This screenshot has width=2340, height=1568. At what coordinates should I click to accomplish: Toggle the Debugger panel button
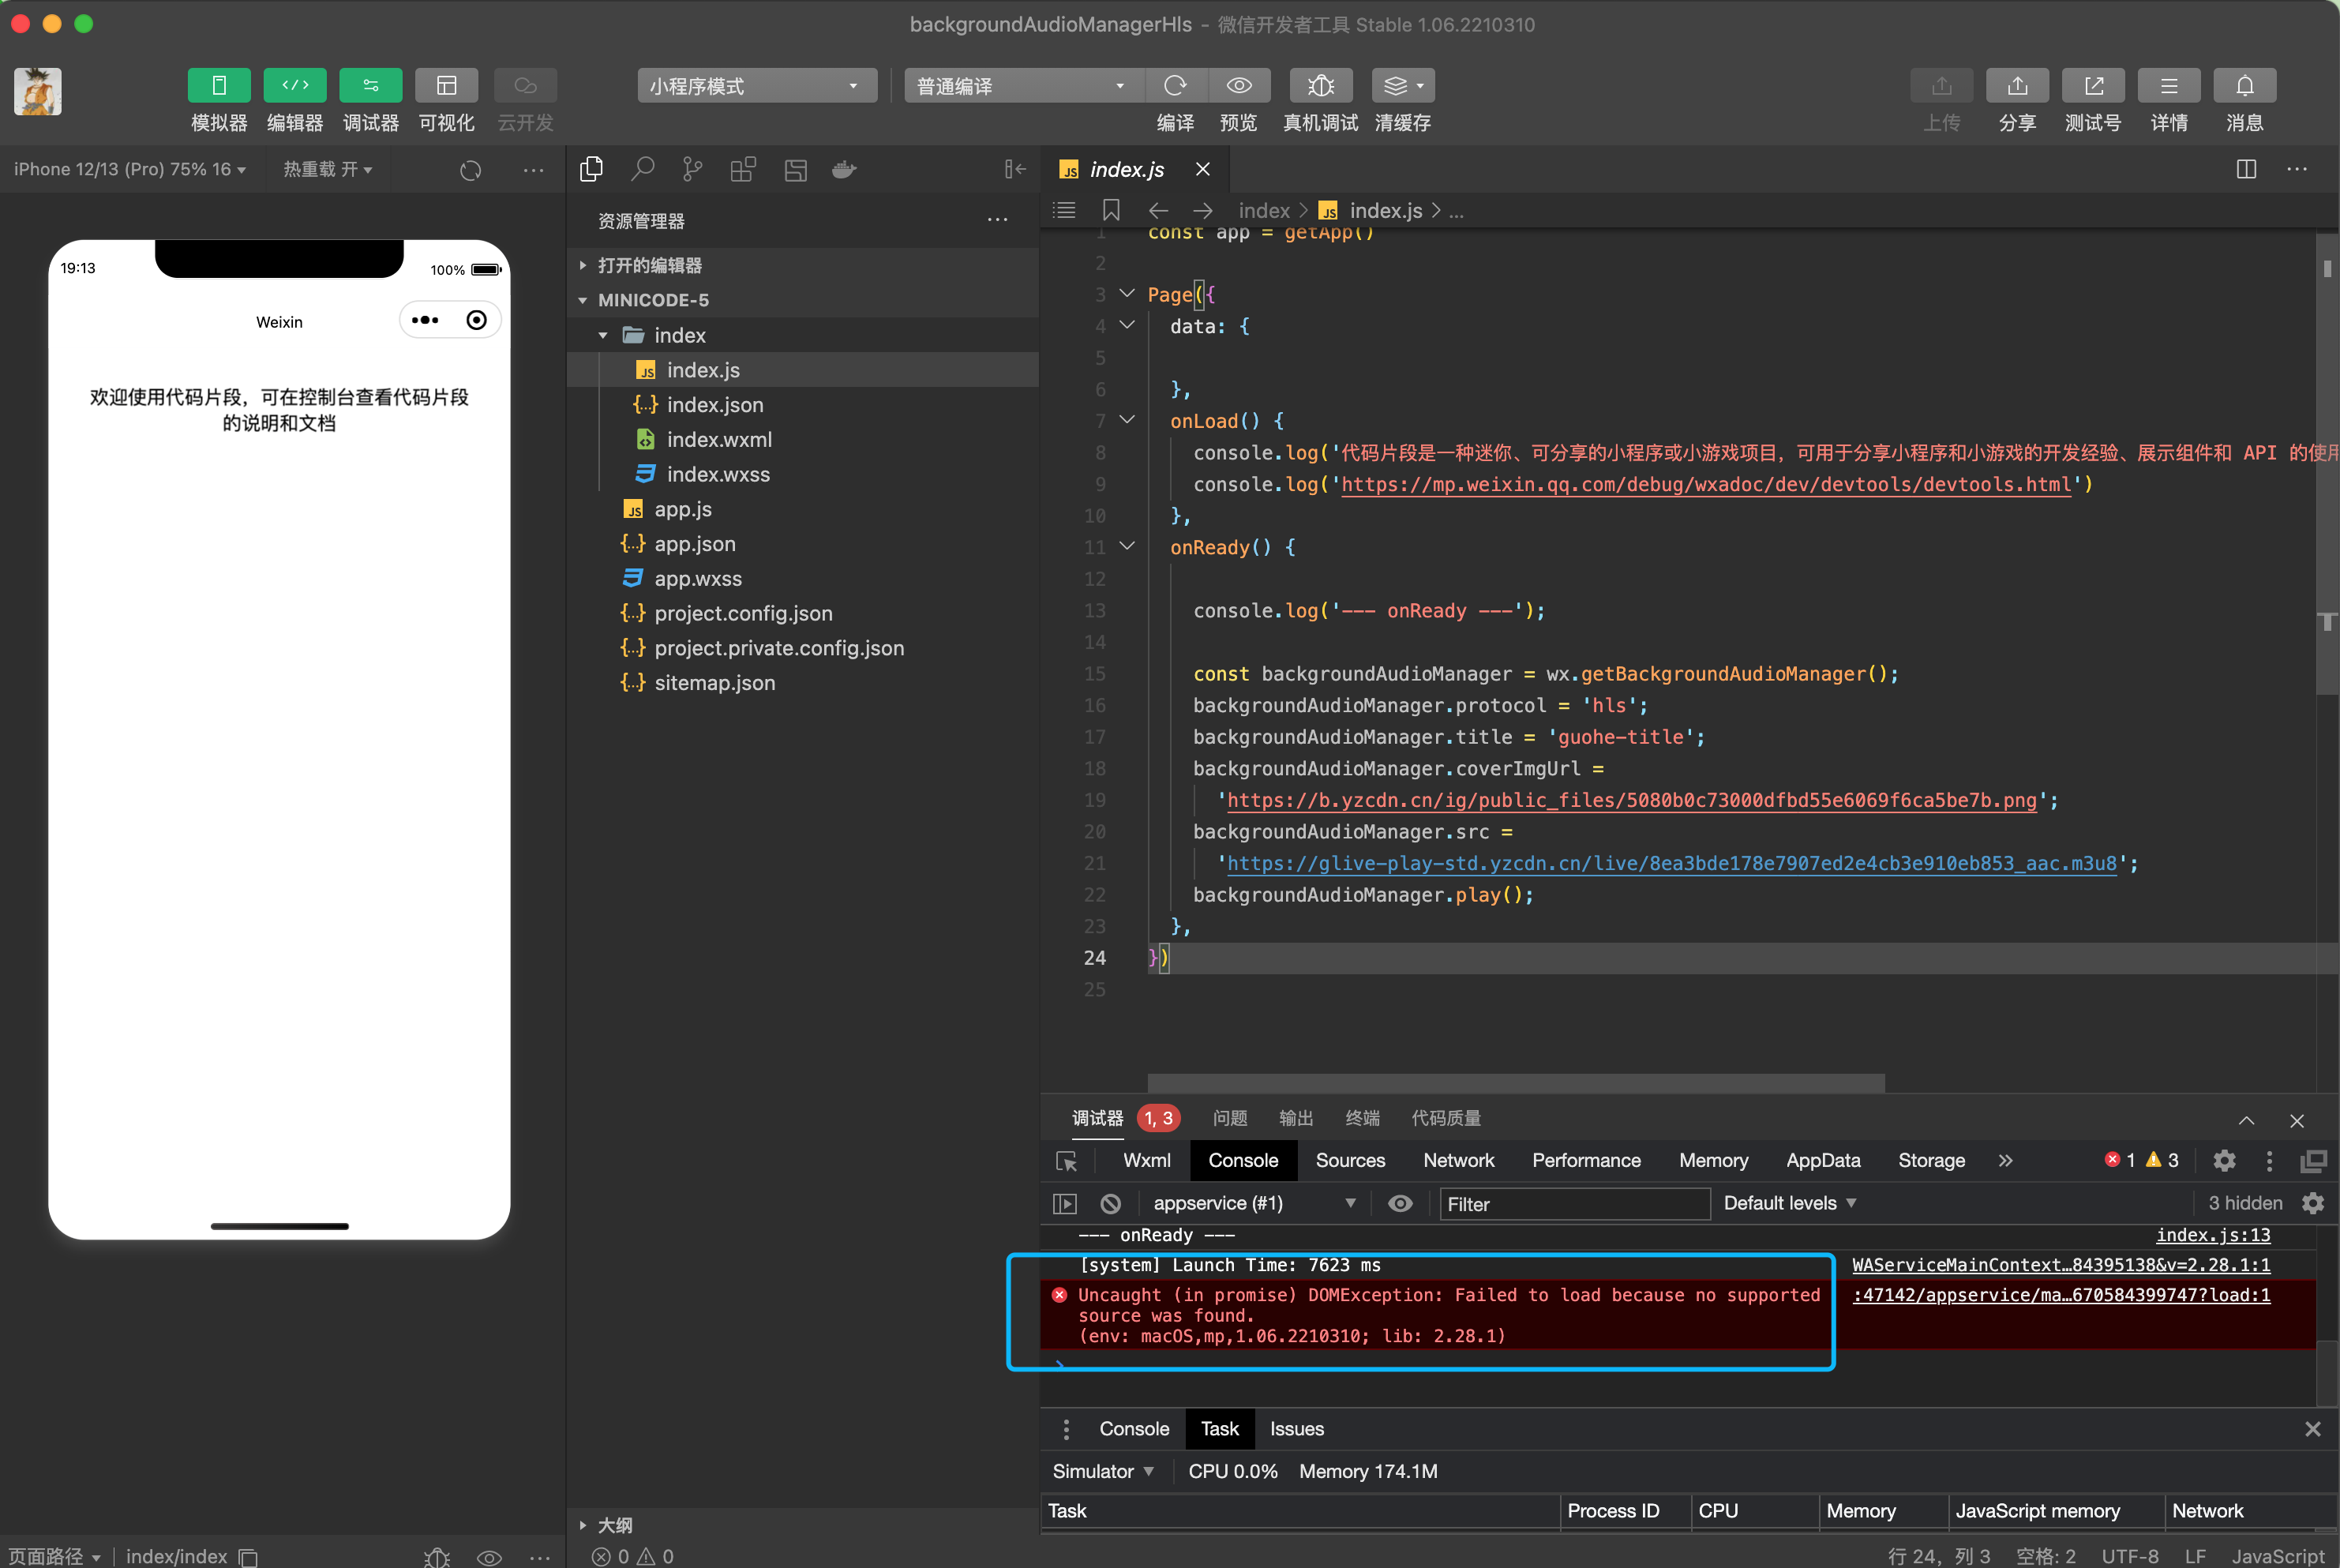point(370,86)
